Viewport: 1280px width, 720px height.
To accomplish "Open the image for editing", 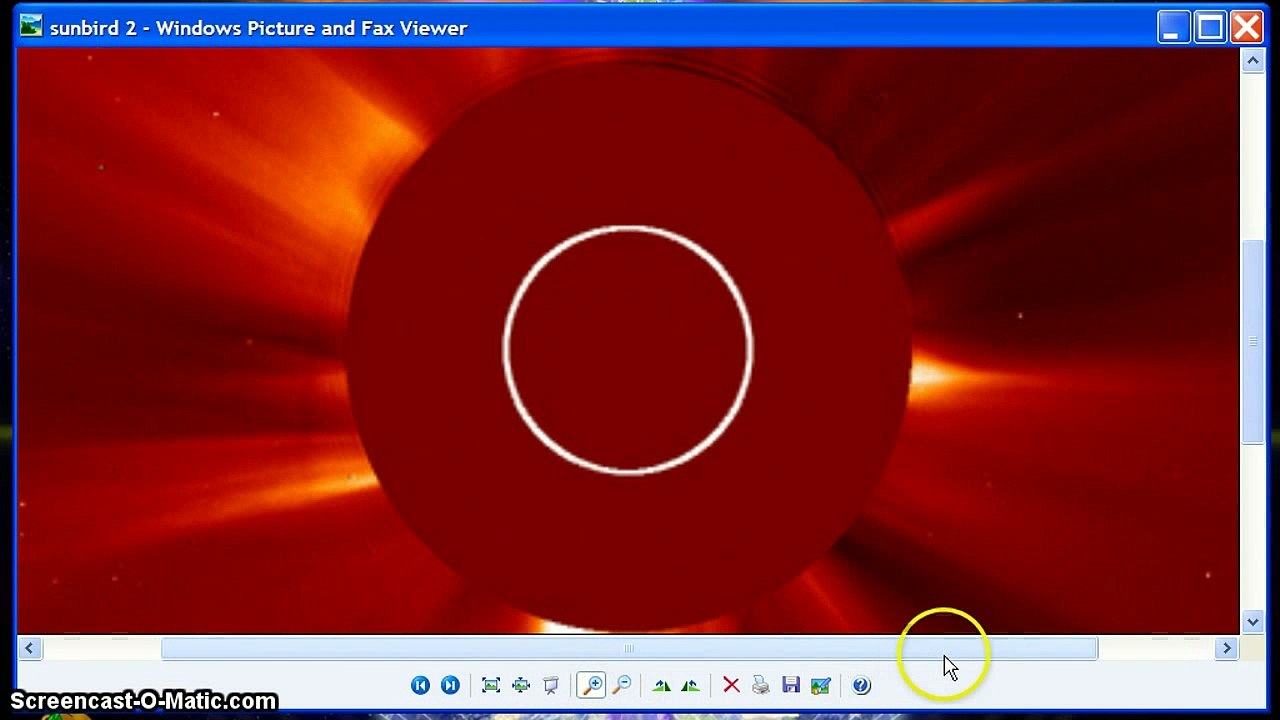I will (821, 685).
